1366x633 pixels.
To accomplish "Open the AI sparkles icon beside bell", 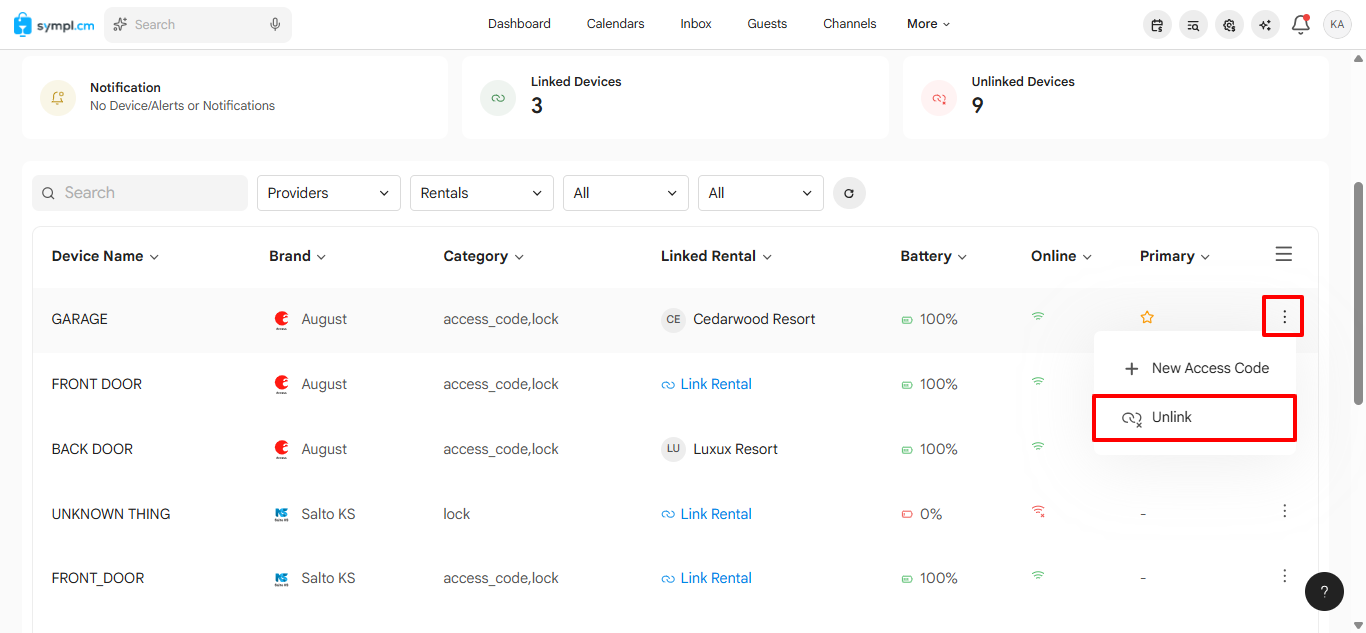I will click(x=1265, y=25).
